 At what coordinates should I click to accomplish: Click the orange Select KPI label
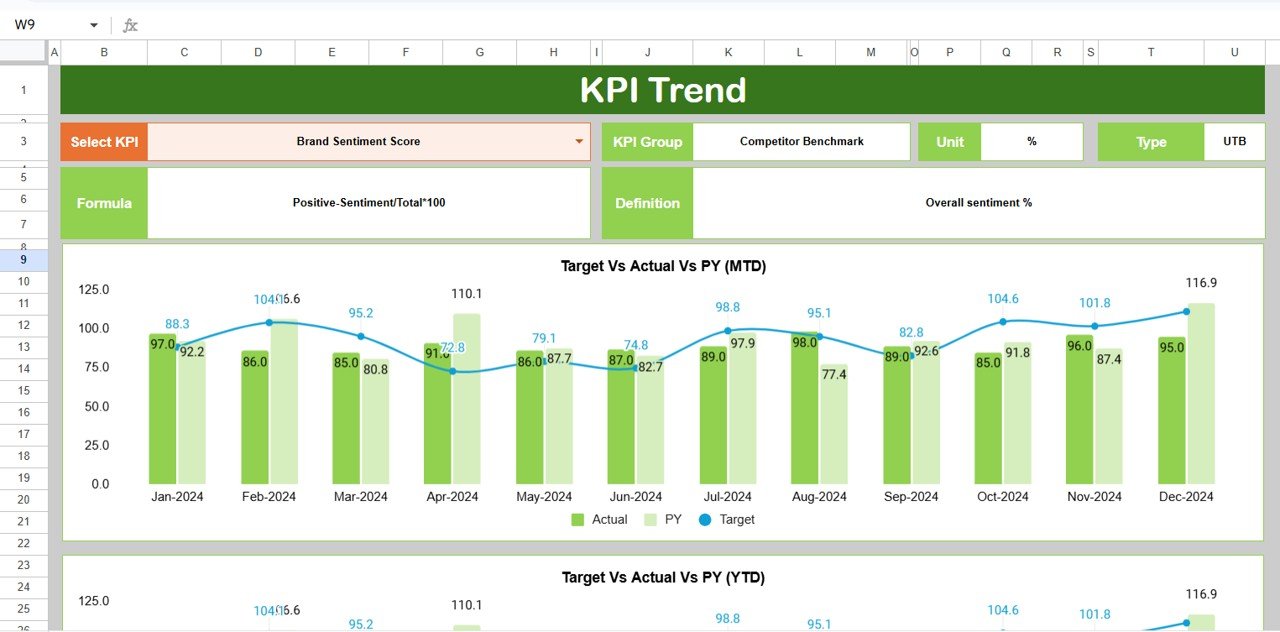[x=103, y=141]
